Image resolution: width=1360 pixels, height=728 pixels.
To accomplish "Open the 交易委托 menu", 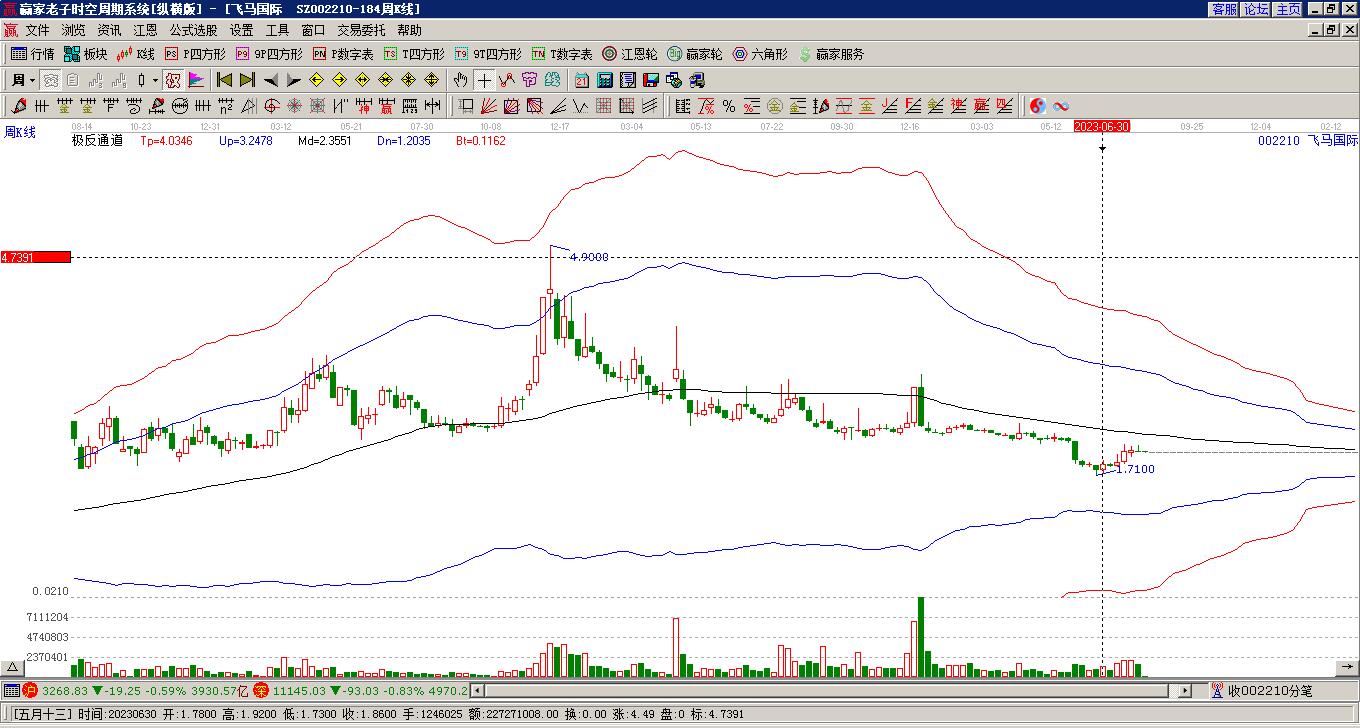I will pyautogui.click(x=361, y=31).
